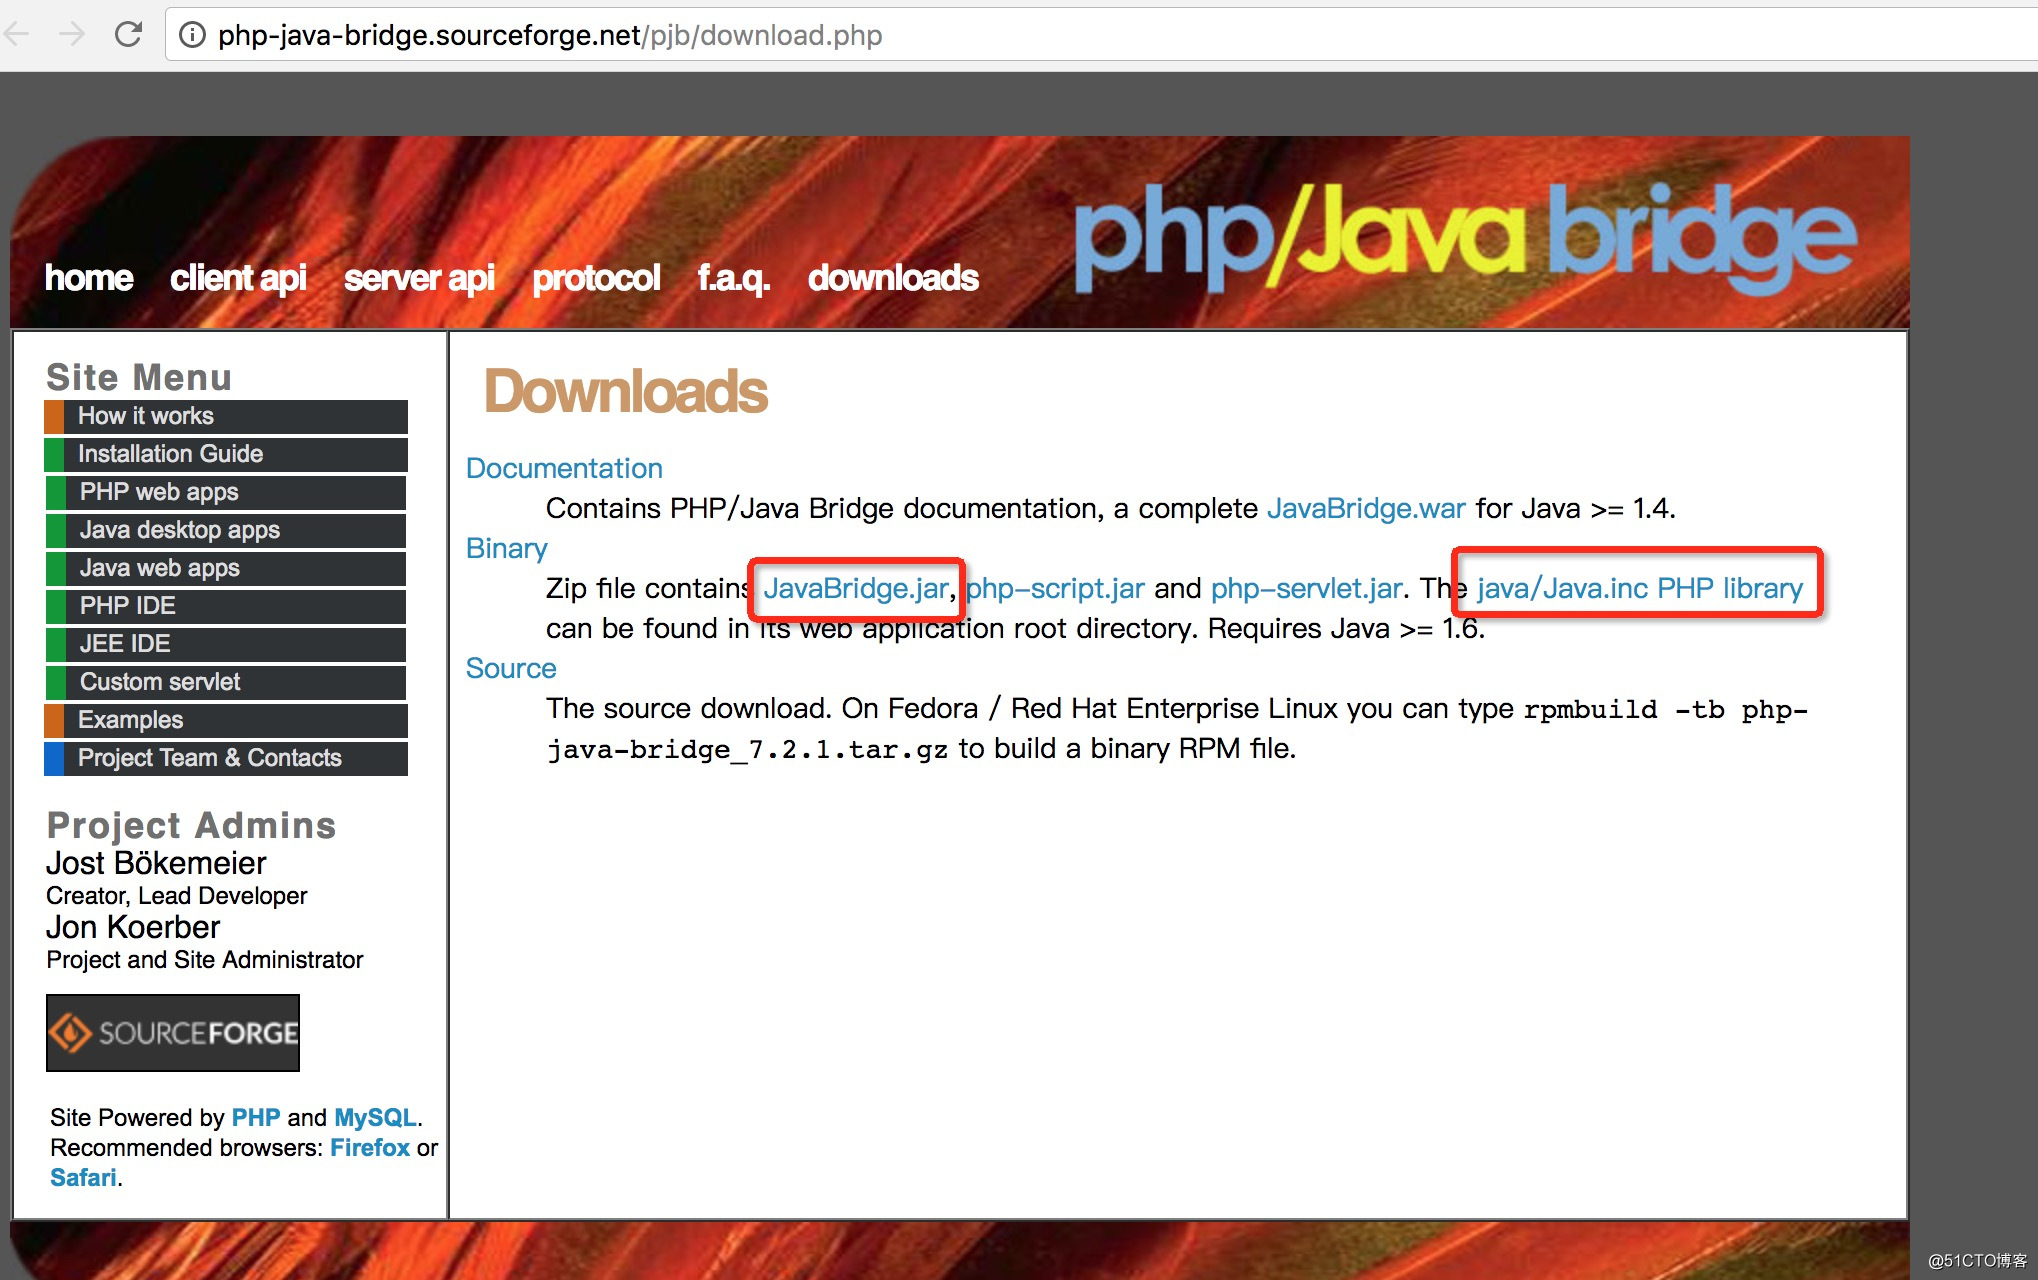This screenshot has width=2038, height=1280.
Task: Click the JavaBridge.jar link
Action: [x=856, y=588]
